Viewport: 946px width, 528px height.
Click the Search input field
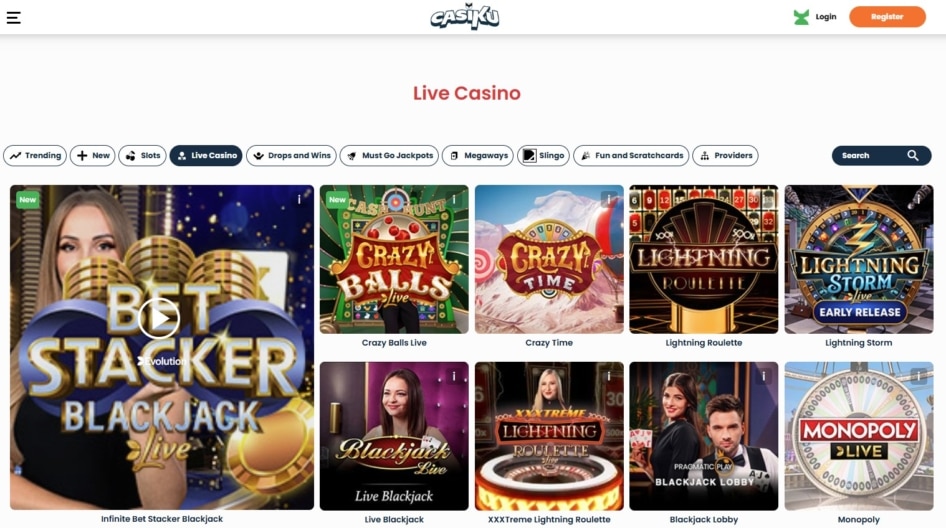click(x=881, y=156)
